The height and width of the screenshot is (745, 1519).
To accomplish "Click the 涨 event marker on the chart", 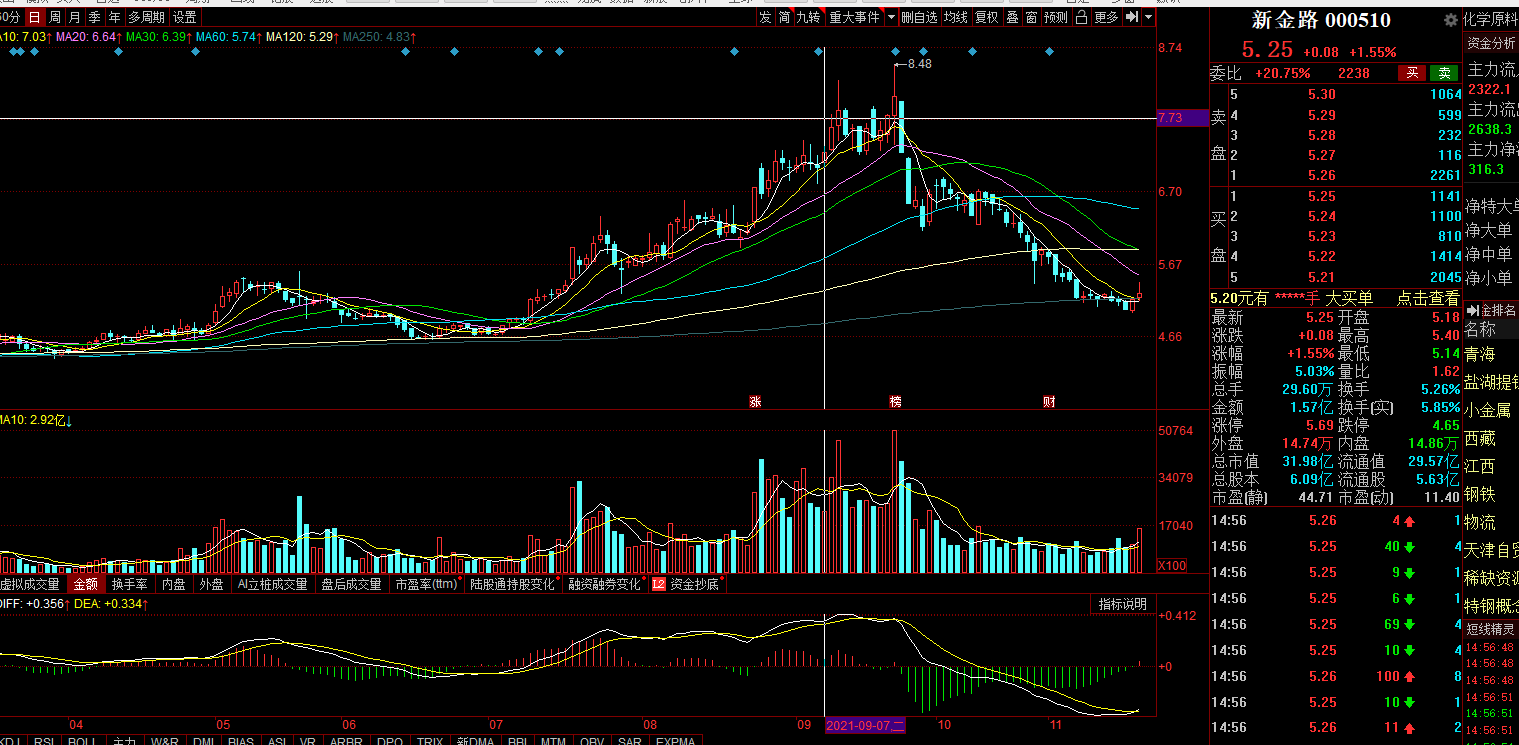I will coord(755,402).
